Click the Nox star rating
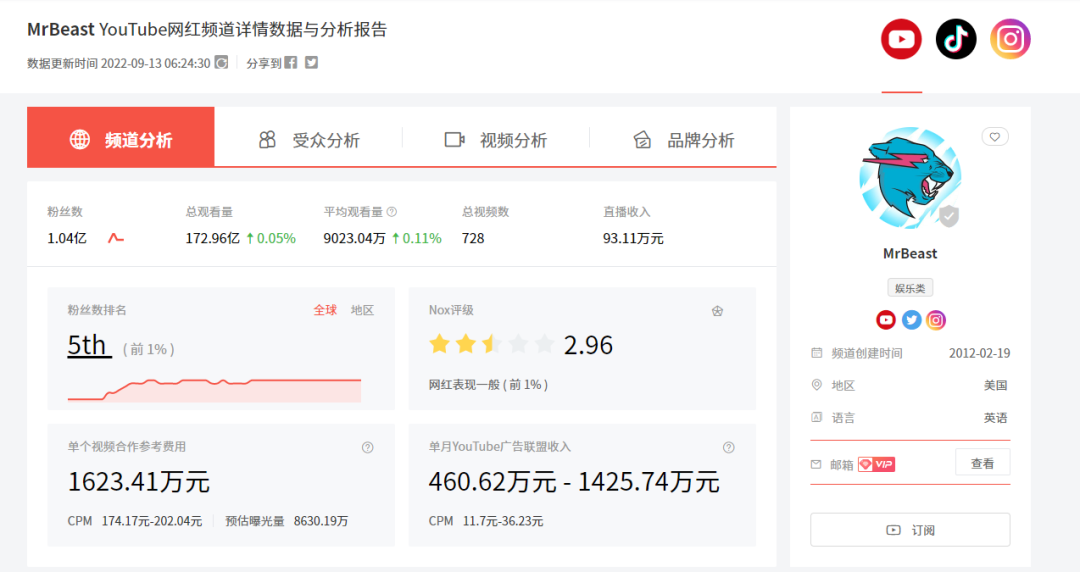Screen dimensions: 1080x572 click(491, 344)
